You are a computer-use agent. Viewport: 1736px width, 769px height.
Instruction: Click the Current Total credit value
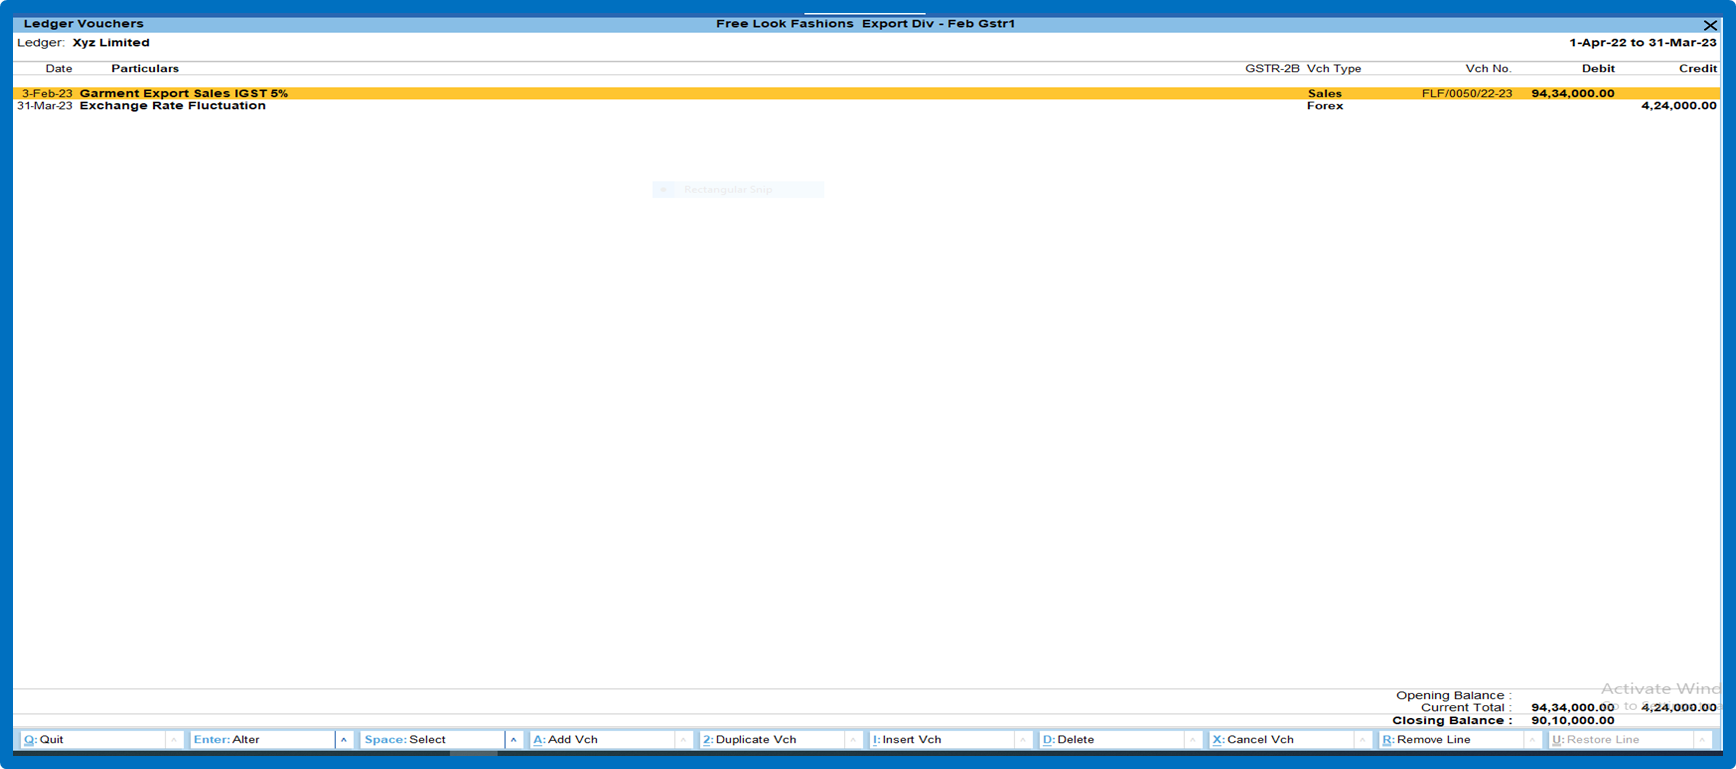(x=1679, y=708)
